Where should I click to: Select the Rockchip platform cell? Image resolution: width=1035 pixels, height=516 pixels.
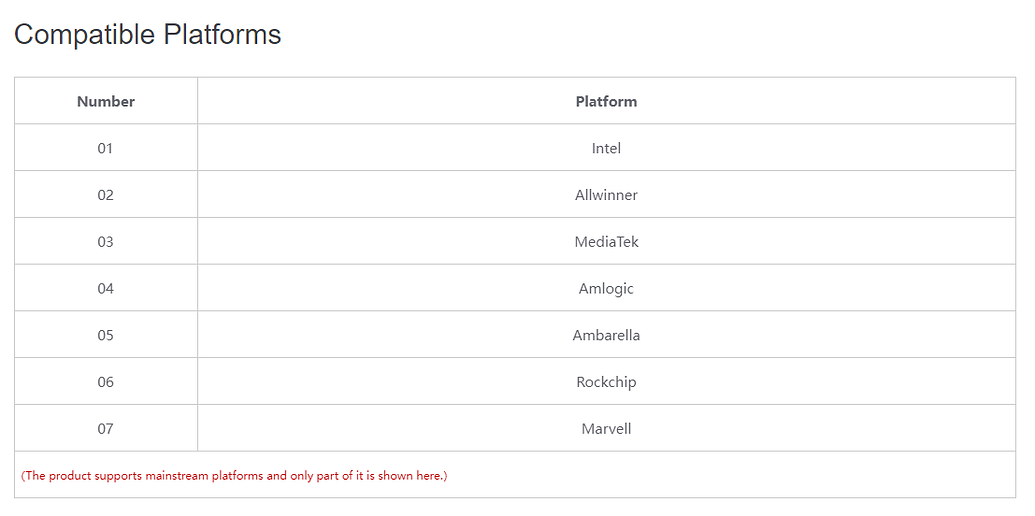tap(606, 382)
